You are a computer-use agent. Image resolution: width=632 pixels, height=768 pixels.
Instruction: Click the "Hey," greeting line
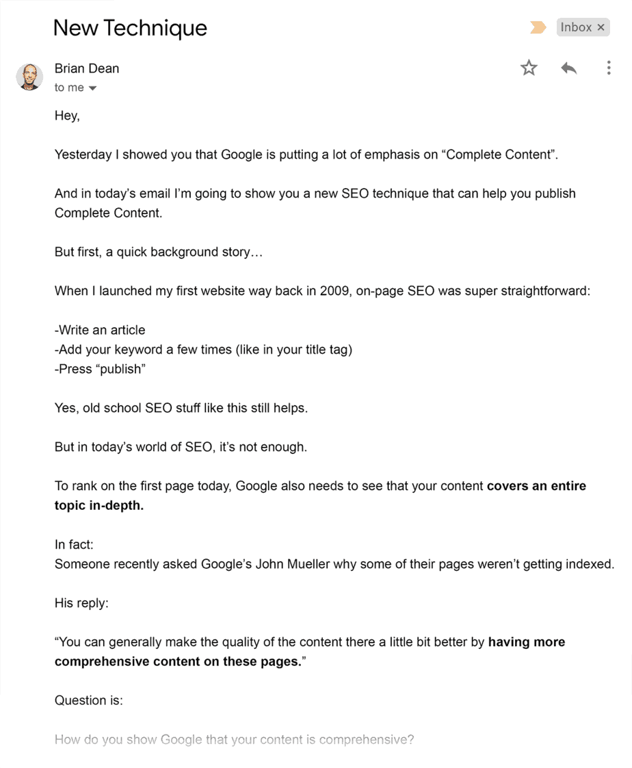click(x=67, y=116)
